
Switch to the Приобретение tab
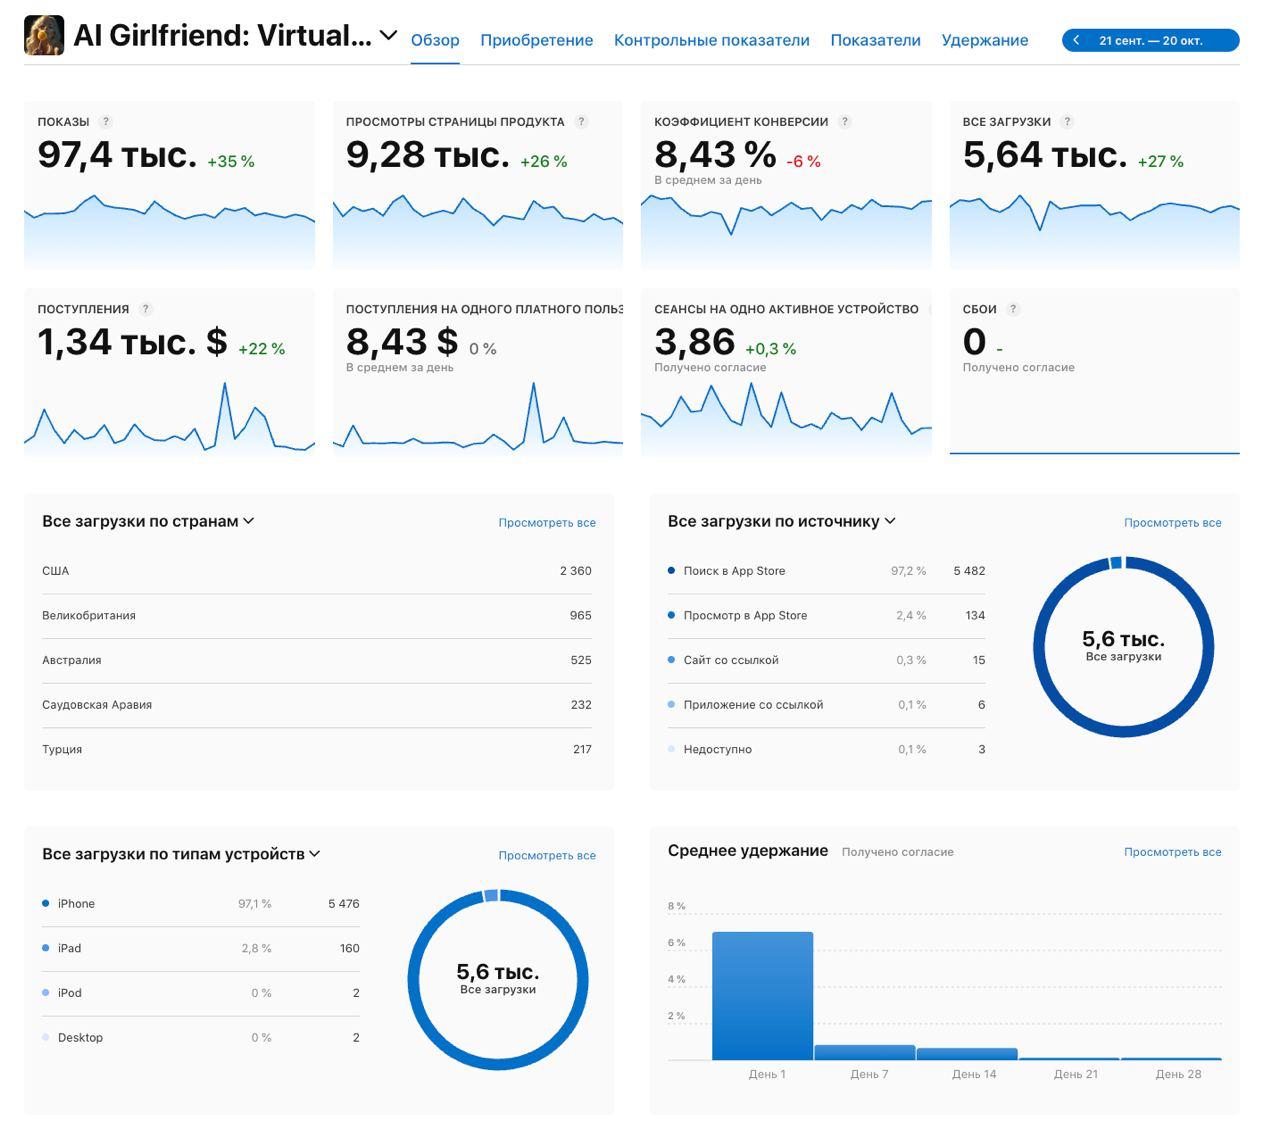point(536,41)
